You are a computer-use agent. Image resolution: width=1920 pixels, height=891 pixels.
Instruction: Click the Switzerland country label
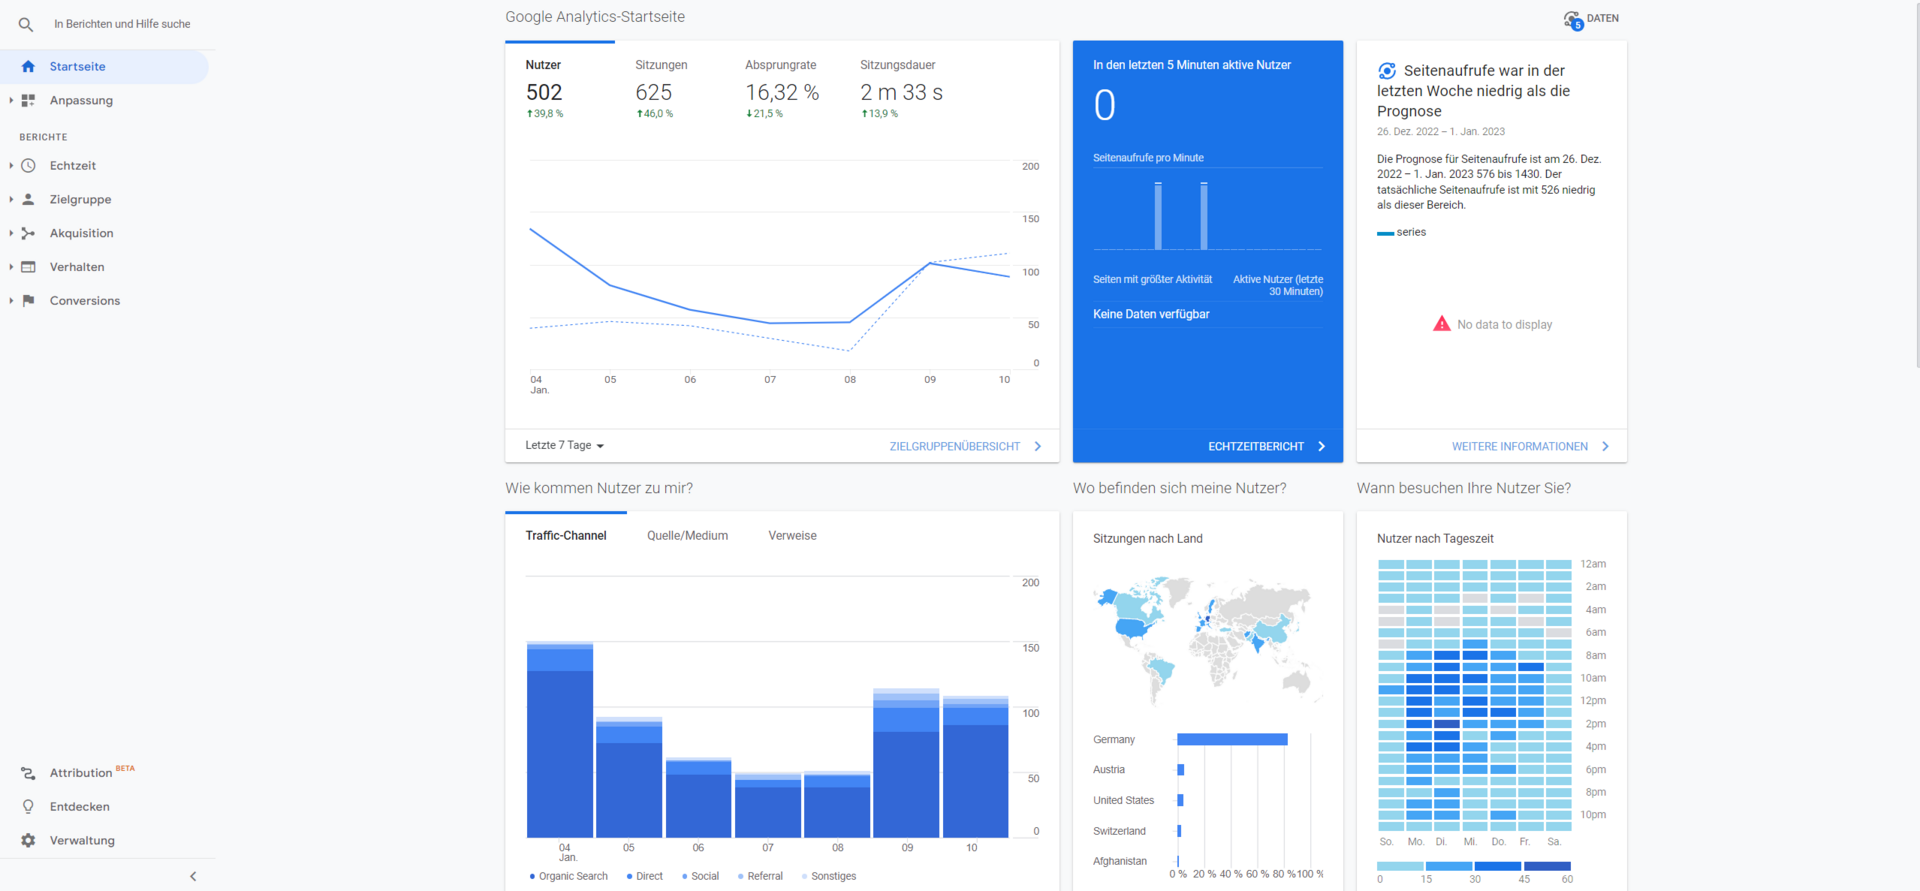tap(1119, 832)
